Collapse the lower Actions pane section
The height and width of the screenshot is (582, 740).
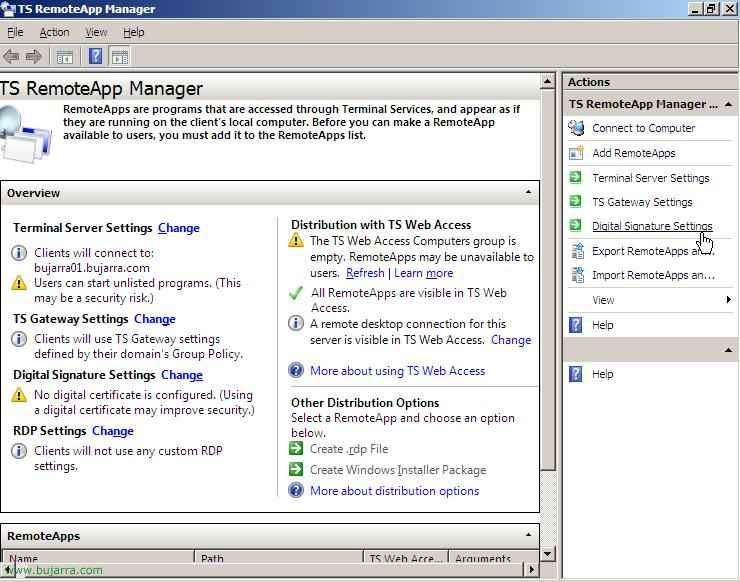click(x=727, y=350)
